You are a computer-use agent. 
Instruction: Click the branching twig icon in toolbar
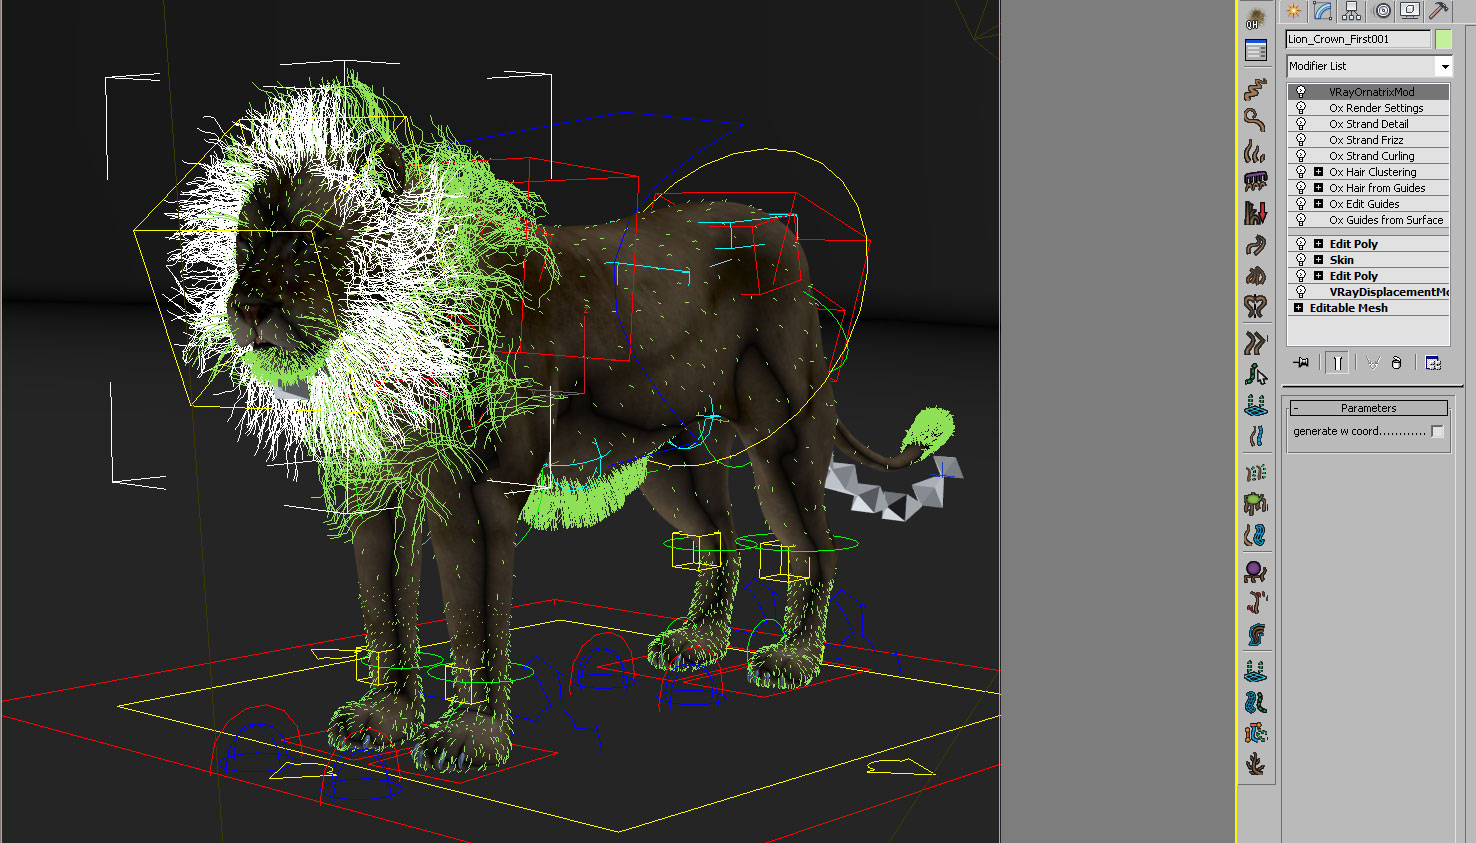point(1256,765)
